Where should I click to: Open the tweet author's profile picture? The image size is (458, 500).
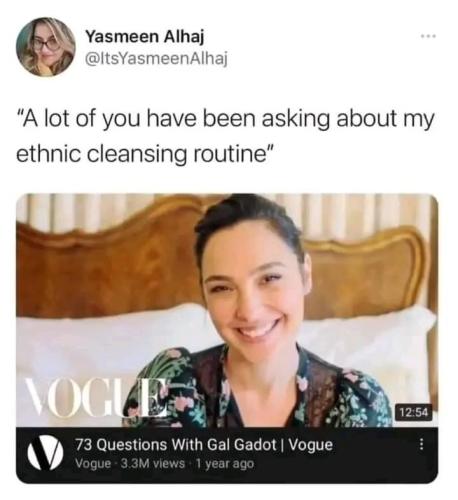pos(46,47)
